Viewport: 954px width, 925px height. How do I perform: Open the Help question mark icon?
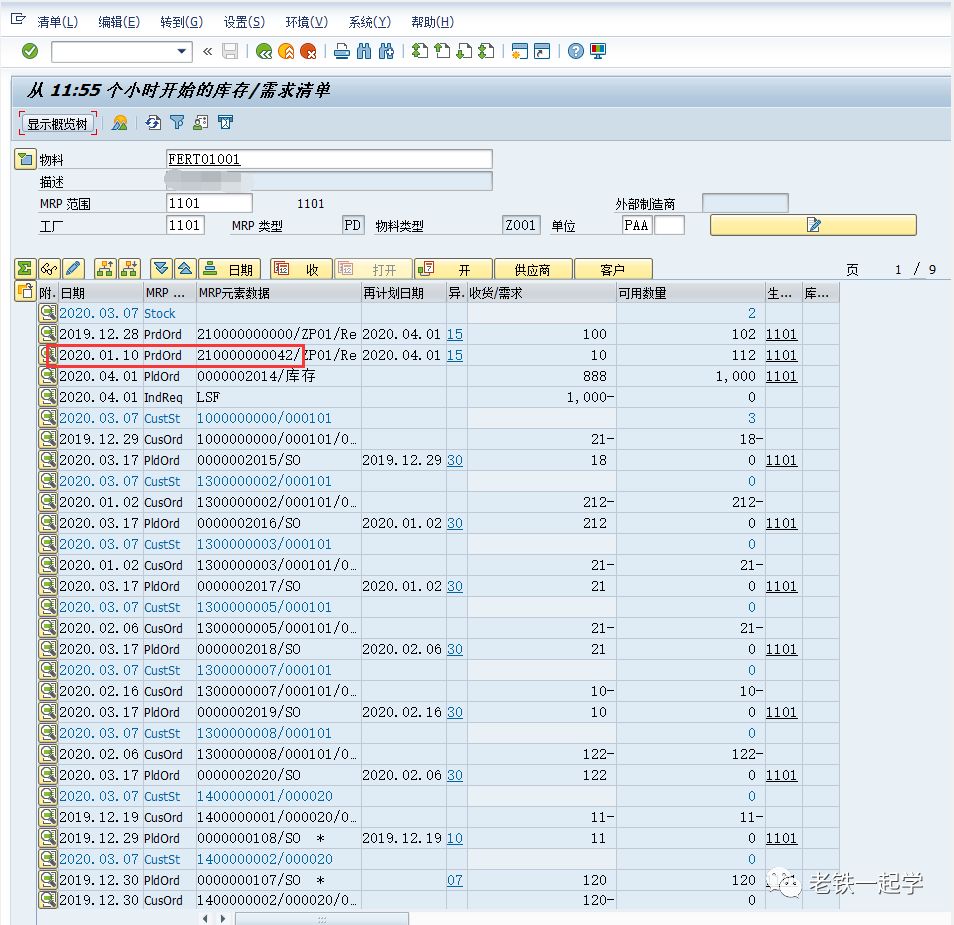(576, 52)
